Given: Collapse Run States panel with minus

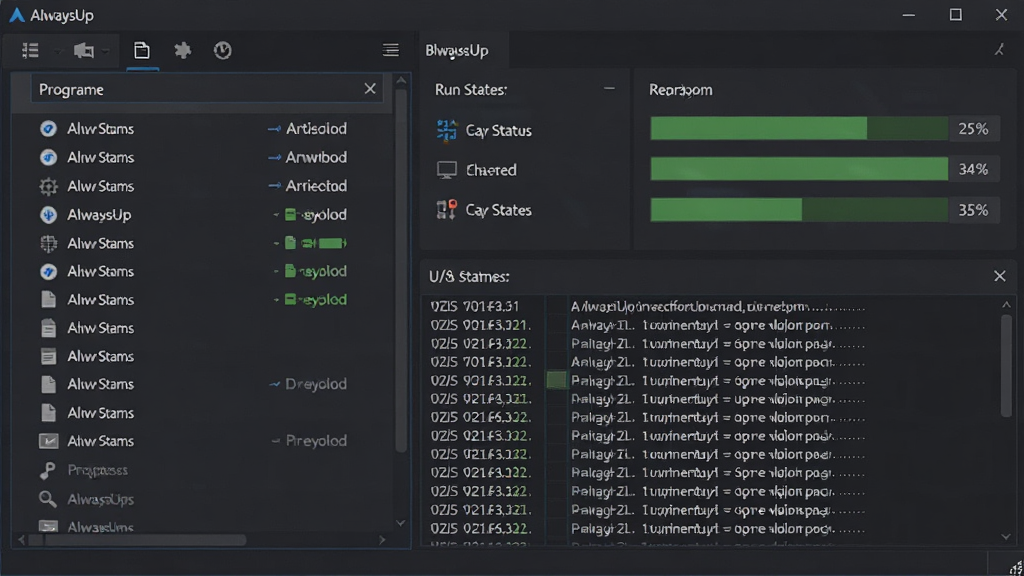Looking at the screenshot, I should pos(609,88).
